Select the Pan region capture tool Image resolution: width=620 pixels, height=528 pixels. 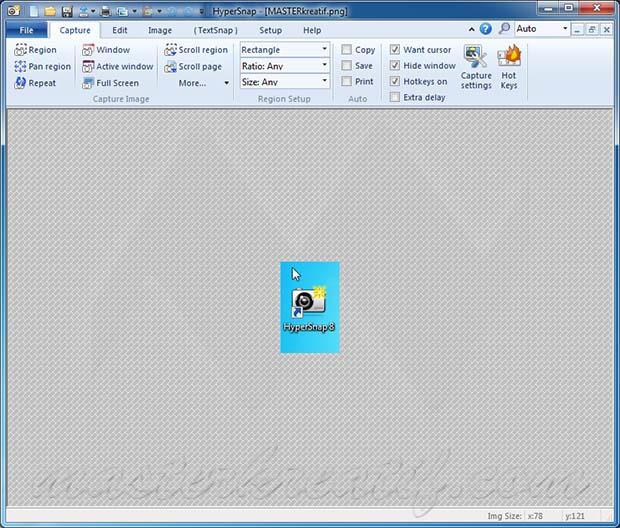click(x=21, y=67)
